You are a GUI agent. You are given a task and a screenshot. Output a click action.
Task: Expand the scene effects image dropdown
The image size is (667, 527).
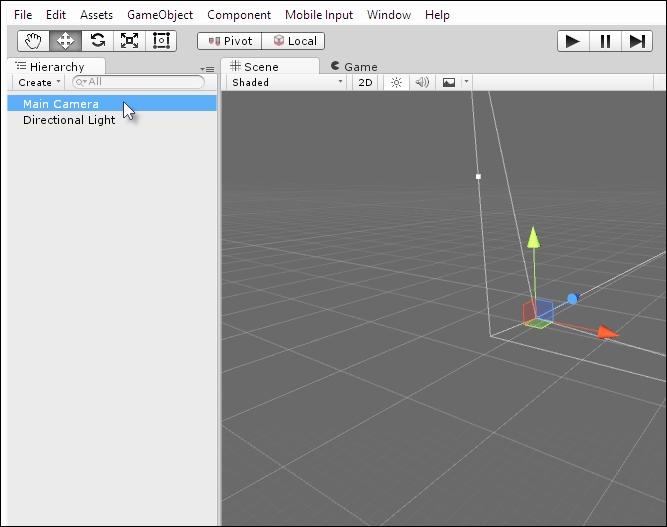coord(466,82)
